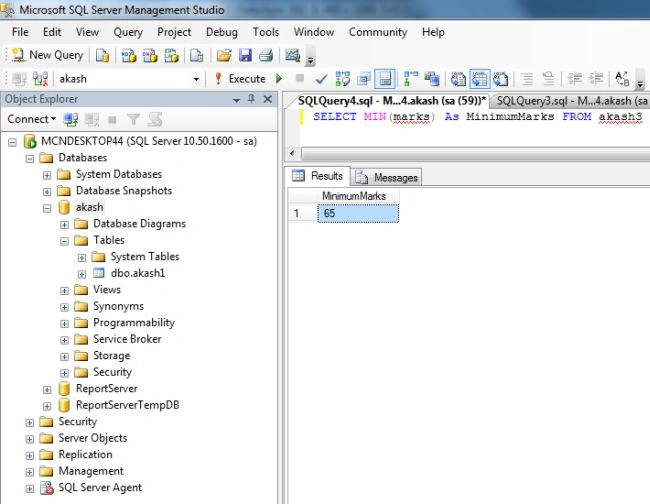Click Specify Template Parameter Values icon
Image resolution: width=650 pixels, height=504 pixels.
click(x=622, y=79)
